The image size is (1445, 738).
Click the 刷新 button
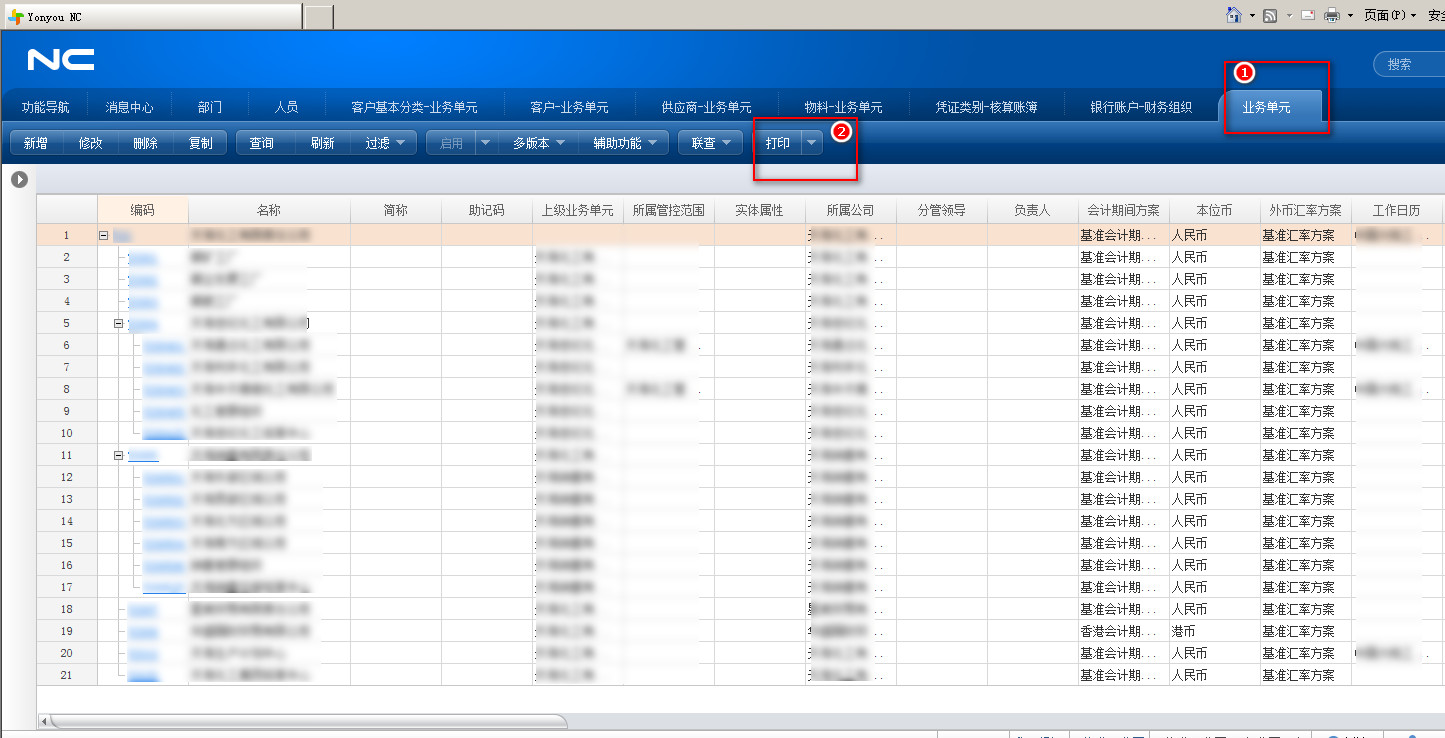322,143
